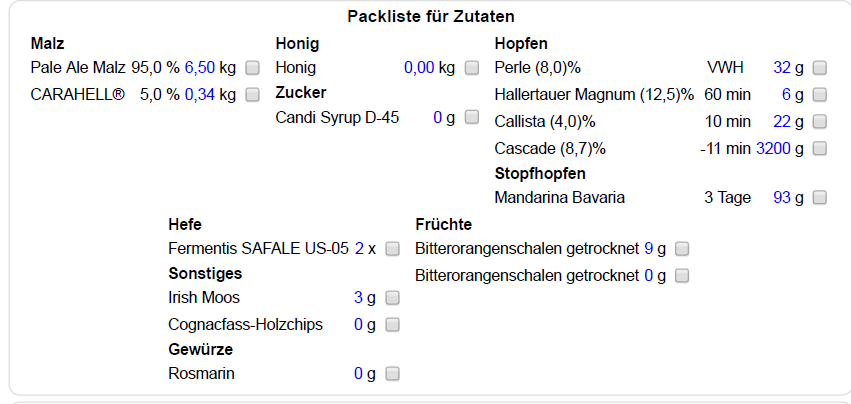Check the Pale Ale Malz checkbox

[253, 68]
